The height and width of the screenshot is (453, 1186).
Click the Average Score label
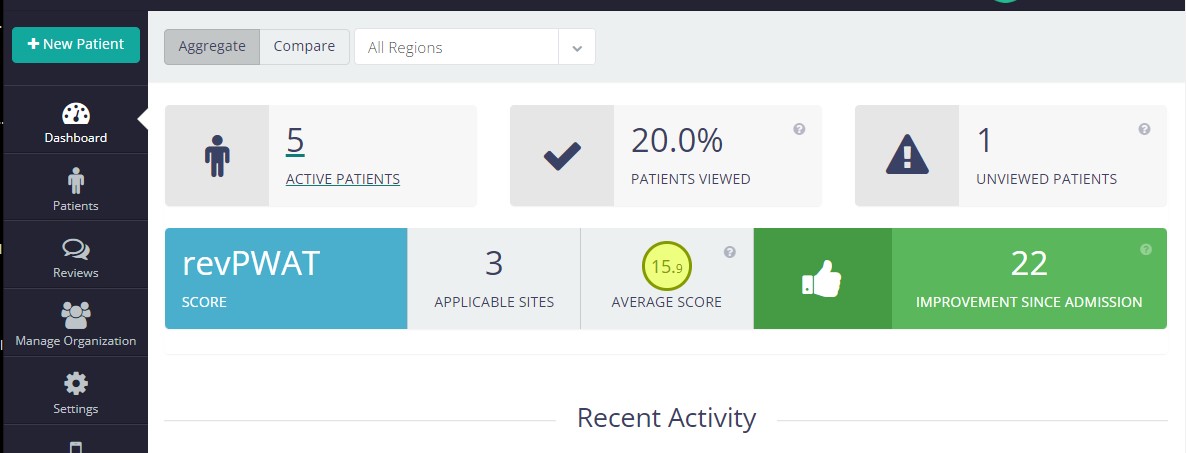click(x=666, y=302)
